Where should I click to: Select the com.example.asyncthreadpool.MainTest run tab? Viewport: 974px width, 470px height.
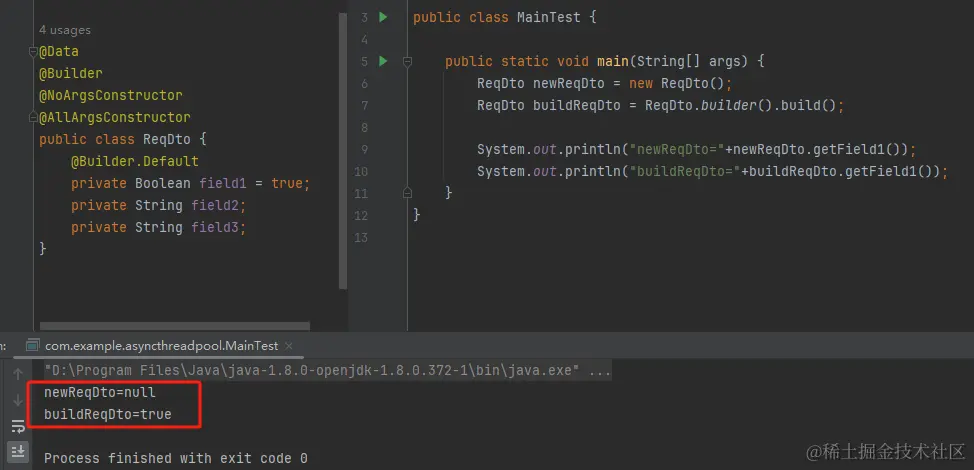click(x=161, y=346)
